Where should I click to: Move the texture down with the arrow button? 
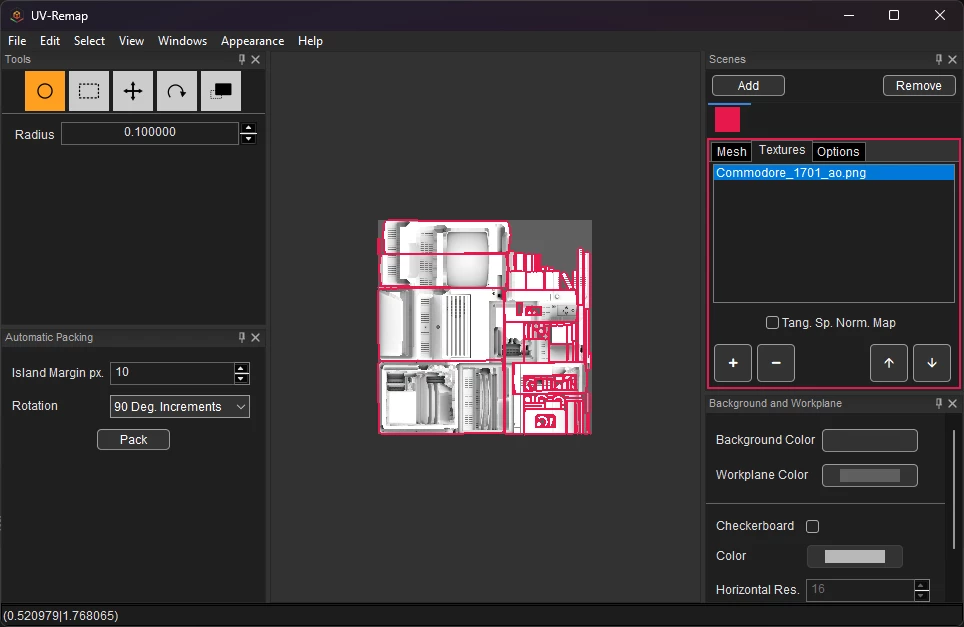click(932, 363)
